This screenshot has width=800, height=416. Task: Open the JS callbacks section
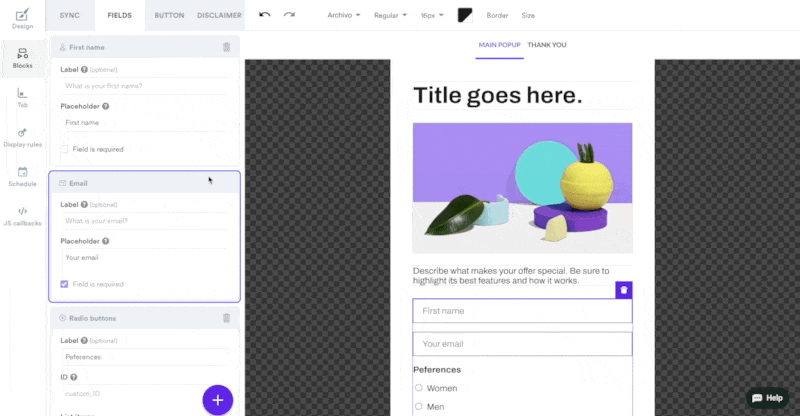tap(22, 216)
